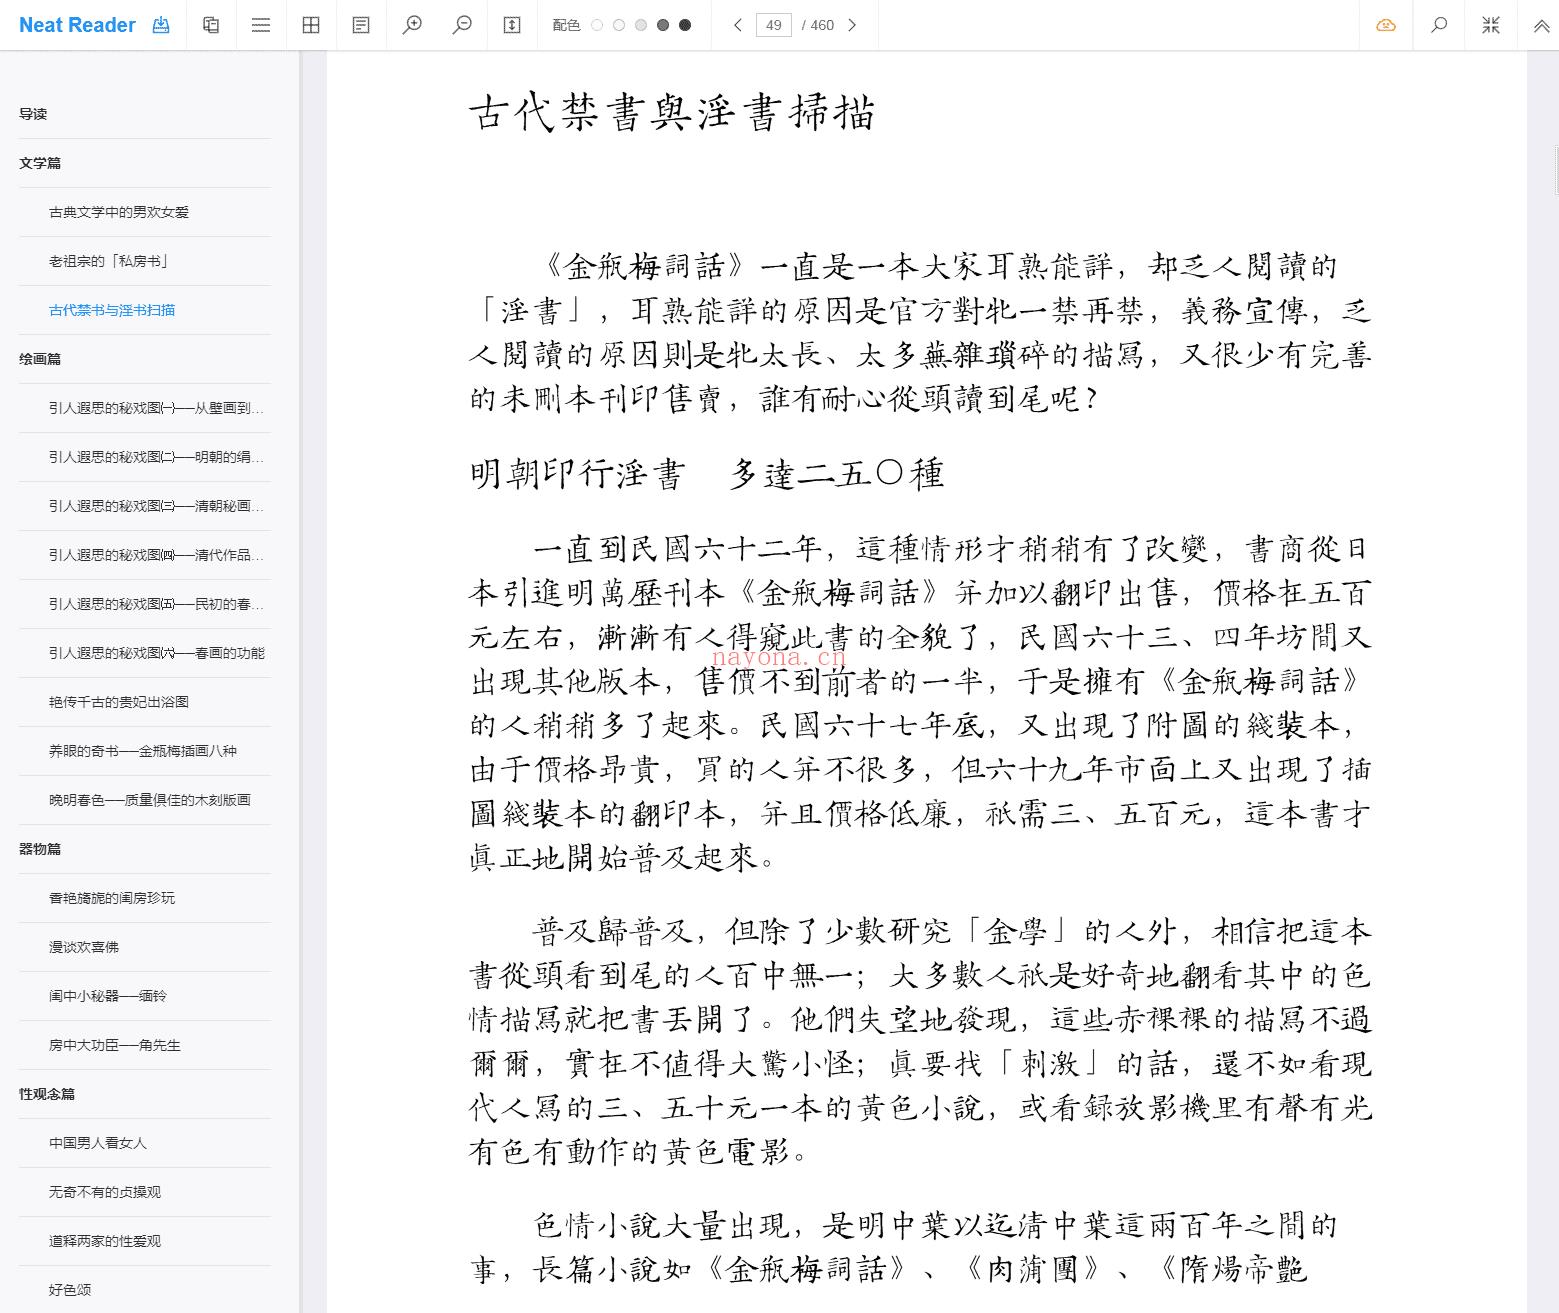Screen dimensions: 1559x1313
Task: Click the import book icon beside Neat Reader
Action: pos(160,25)
